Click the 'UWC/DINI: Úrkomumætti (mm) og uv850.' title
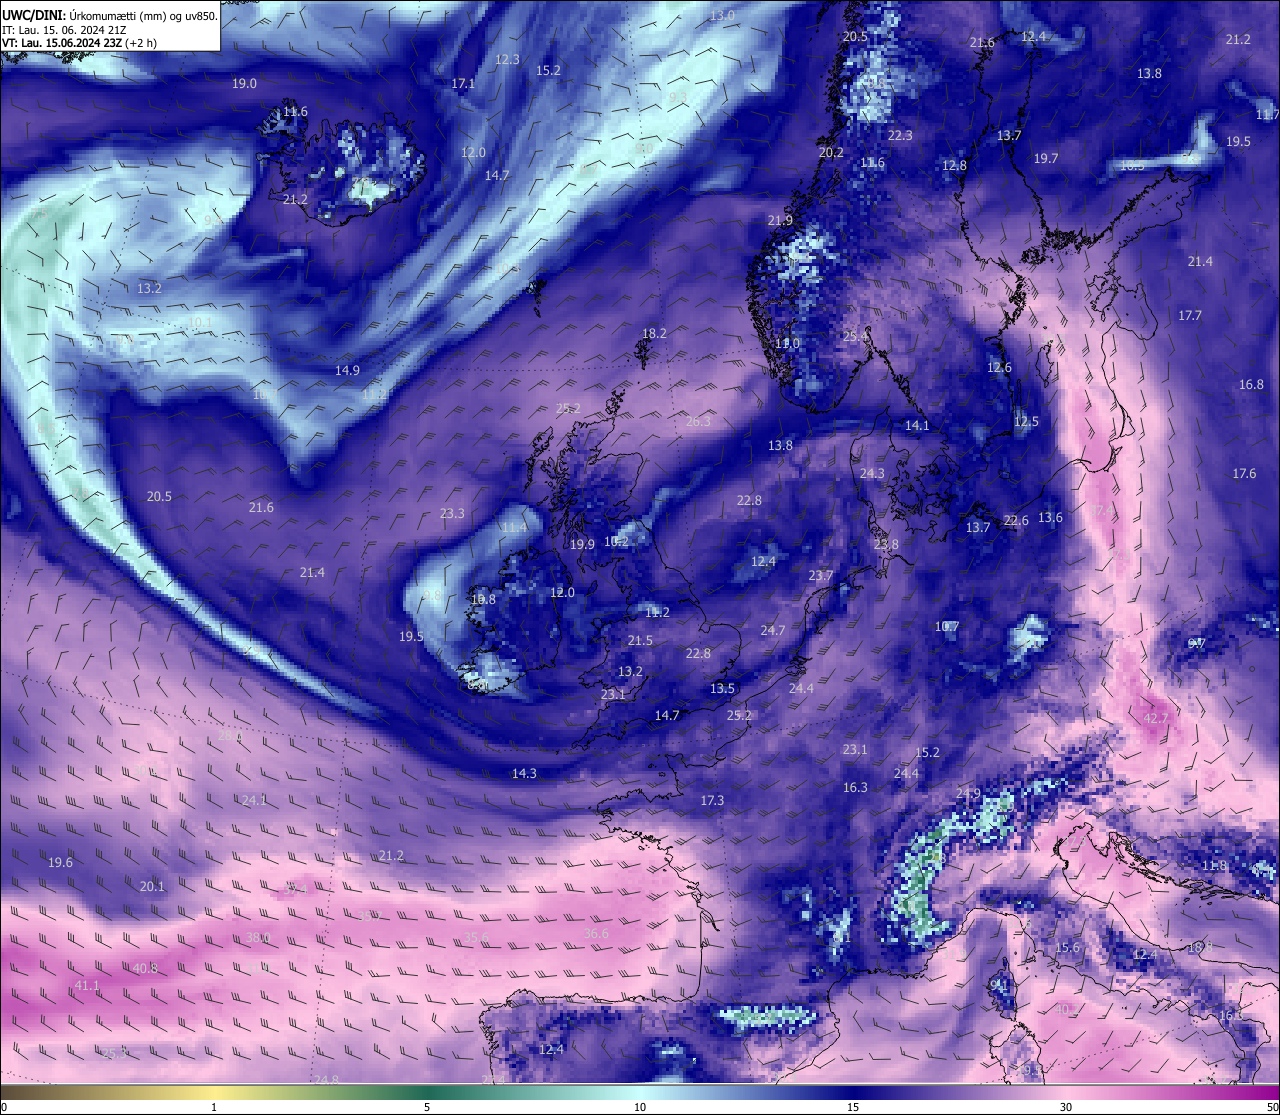The width and height of the screenshot is (1280, 1115). coord(109,16)
